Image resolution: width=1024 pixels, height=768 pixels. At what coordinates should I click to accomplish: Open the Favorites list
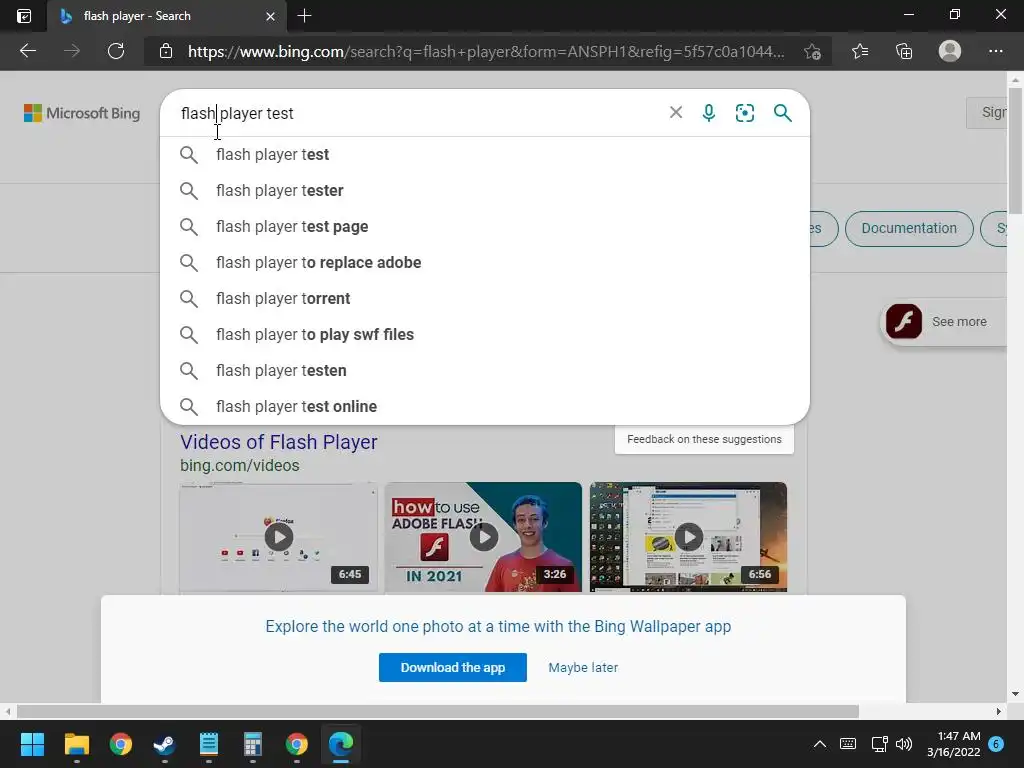tap(860, 51)
